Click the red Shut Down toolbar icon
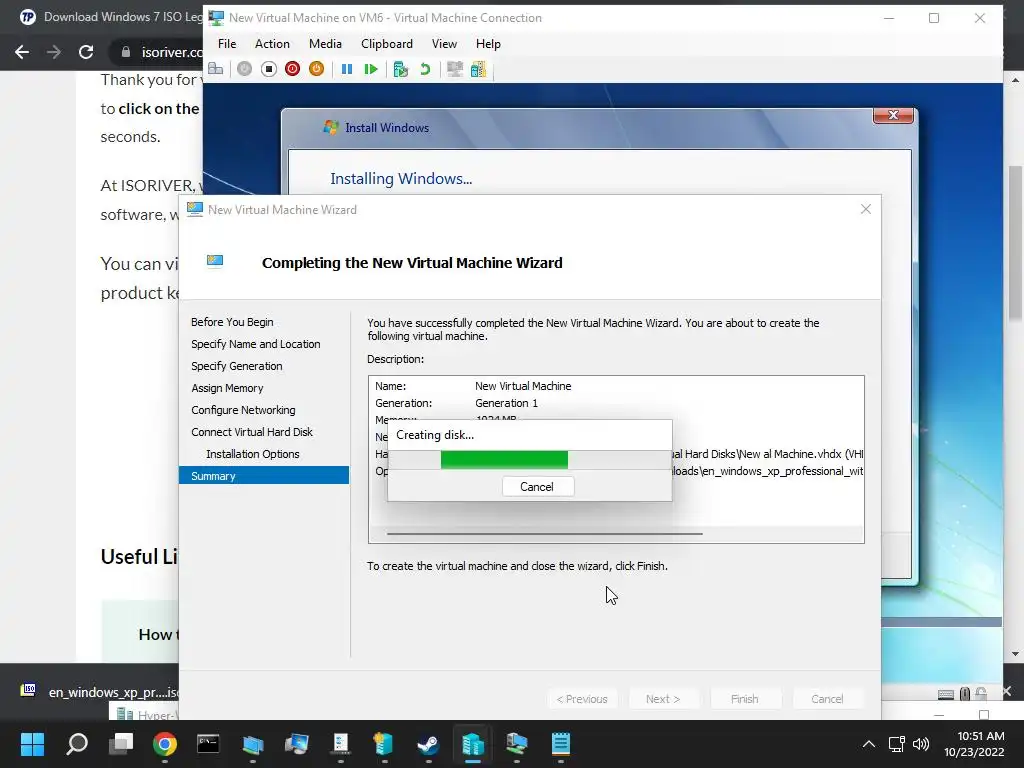Viewport: 1024px width, 768px height. (x=293, y=69)
